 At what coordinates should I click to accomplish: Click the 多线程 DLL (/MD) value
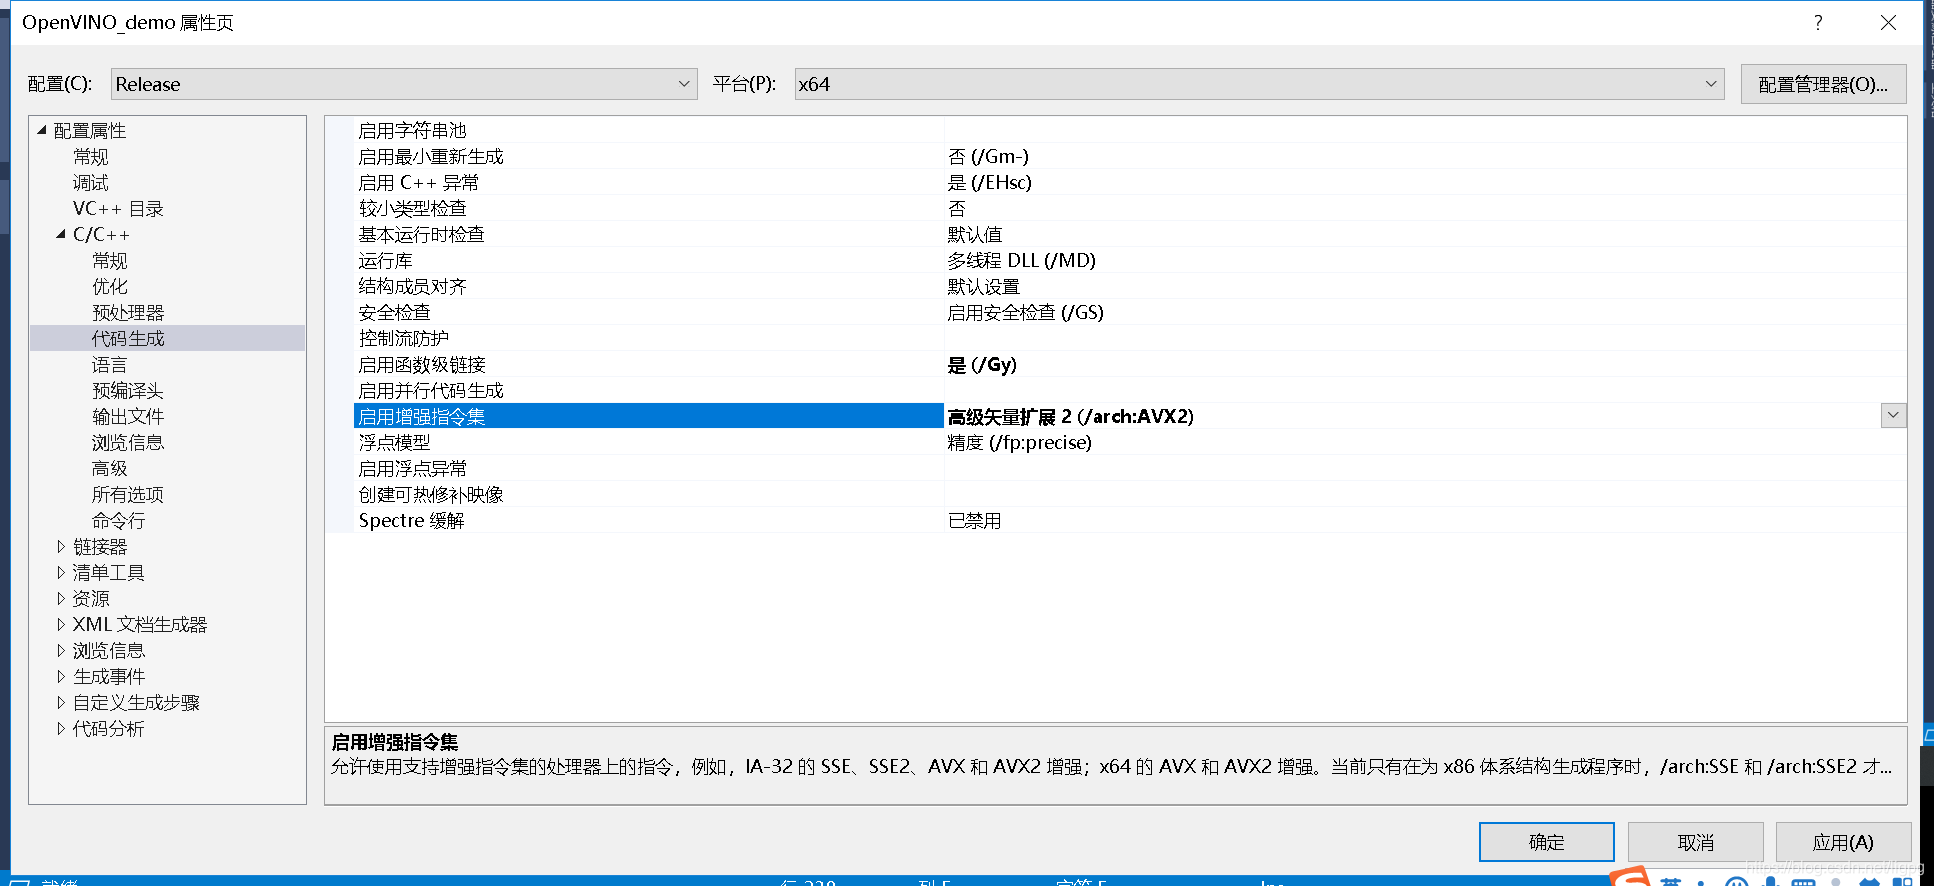1022,260
